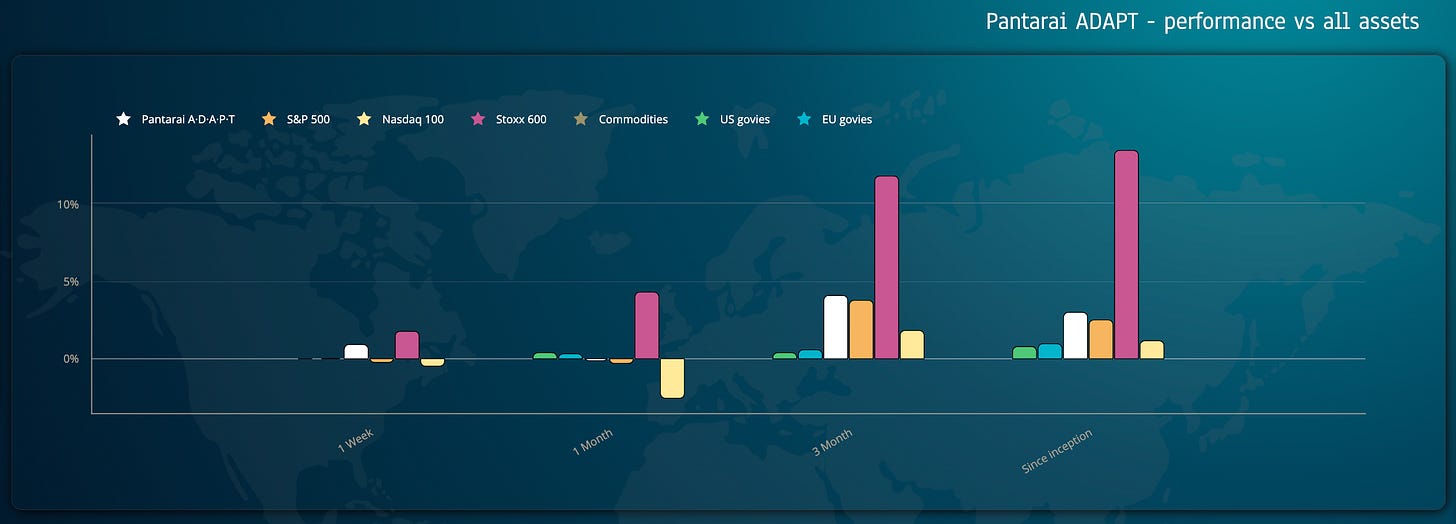Image resolution: width=1456 pixels, height=524 pixels.
Task: Click the 1 Week axis label
Action: click(356, 441)
